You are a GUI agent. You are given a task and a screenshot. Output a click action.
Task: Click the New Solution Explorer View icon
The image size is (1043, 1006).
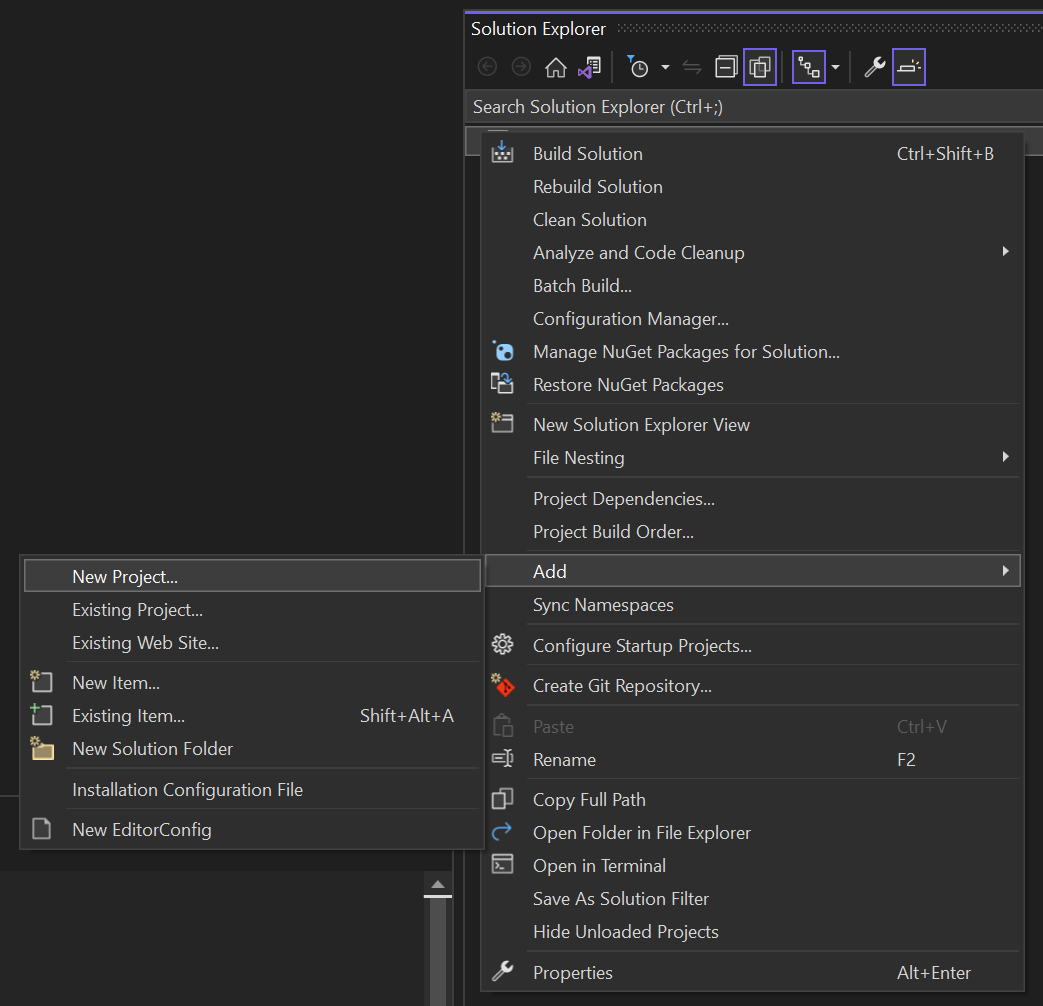[502, 422]
